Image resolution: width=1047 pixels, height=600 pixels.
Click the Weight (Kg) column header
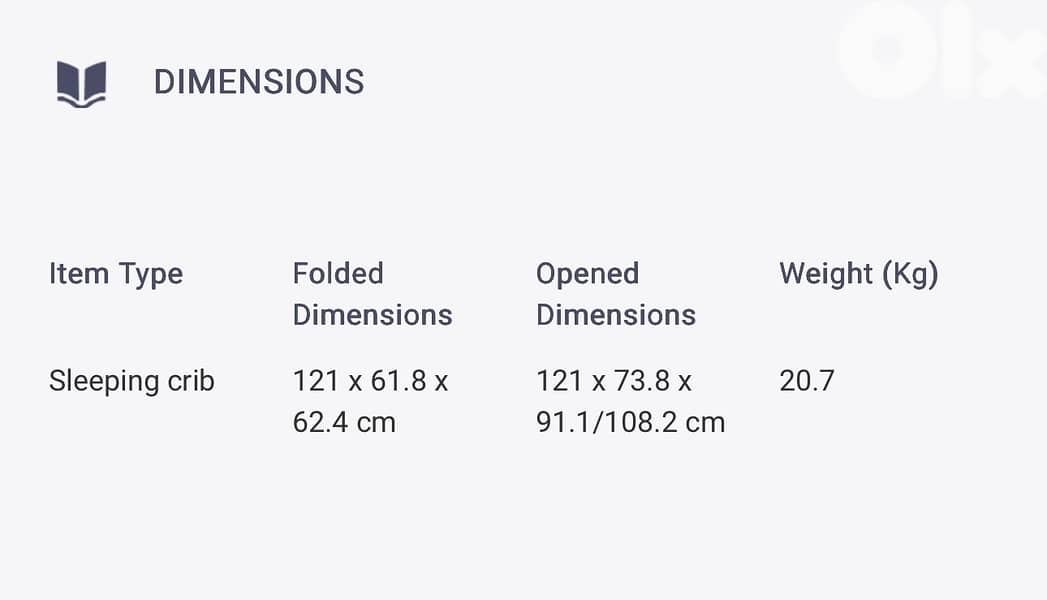[858, 274]
